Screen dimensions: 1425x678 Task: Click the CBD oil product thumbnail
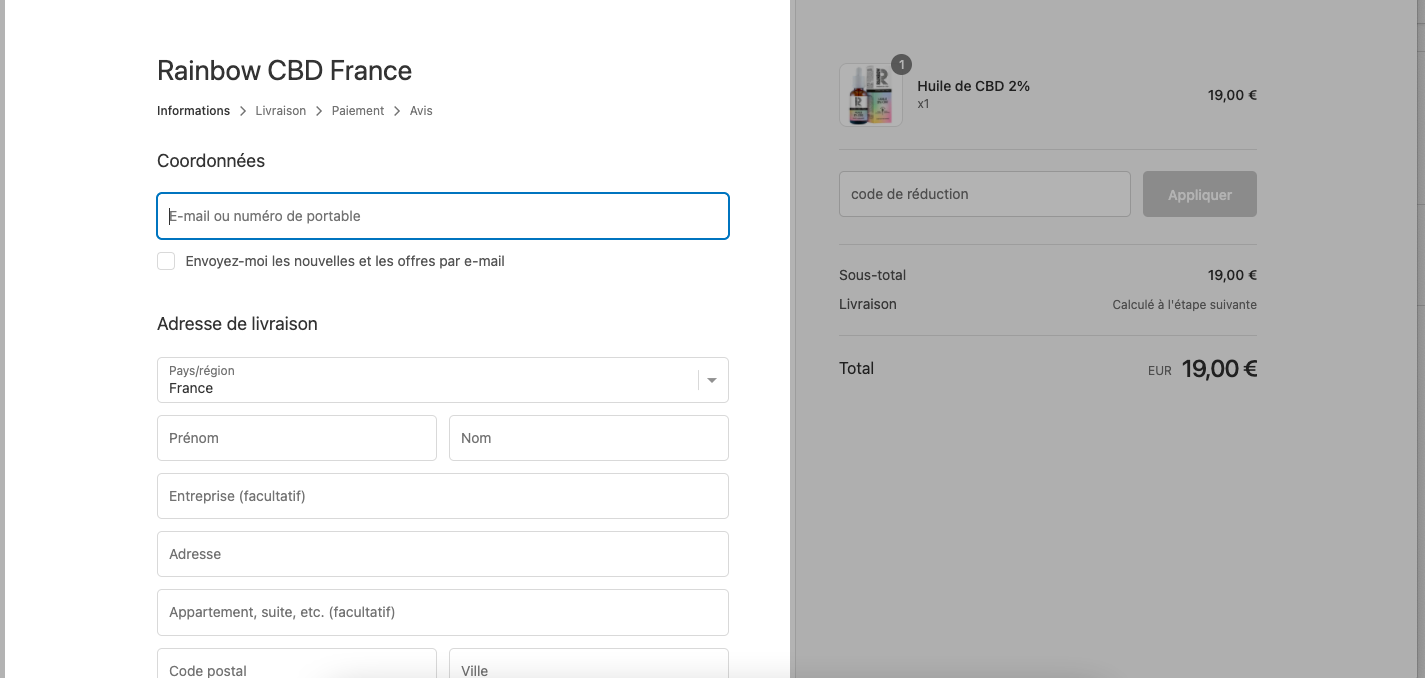(871, 95)
